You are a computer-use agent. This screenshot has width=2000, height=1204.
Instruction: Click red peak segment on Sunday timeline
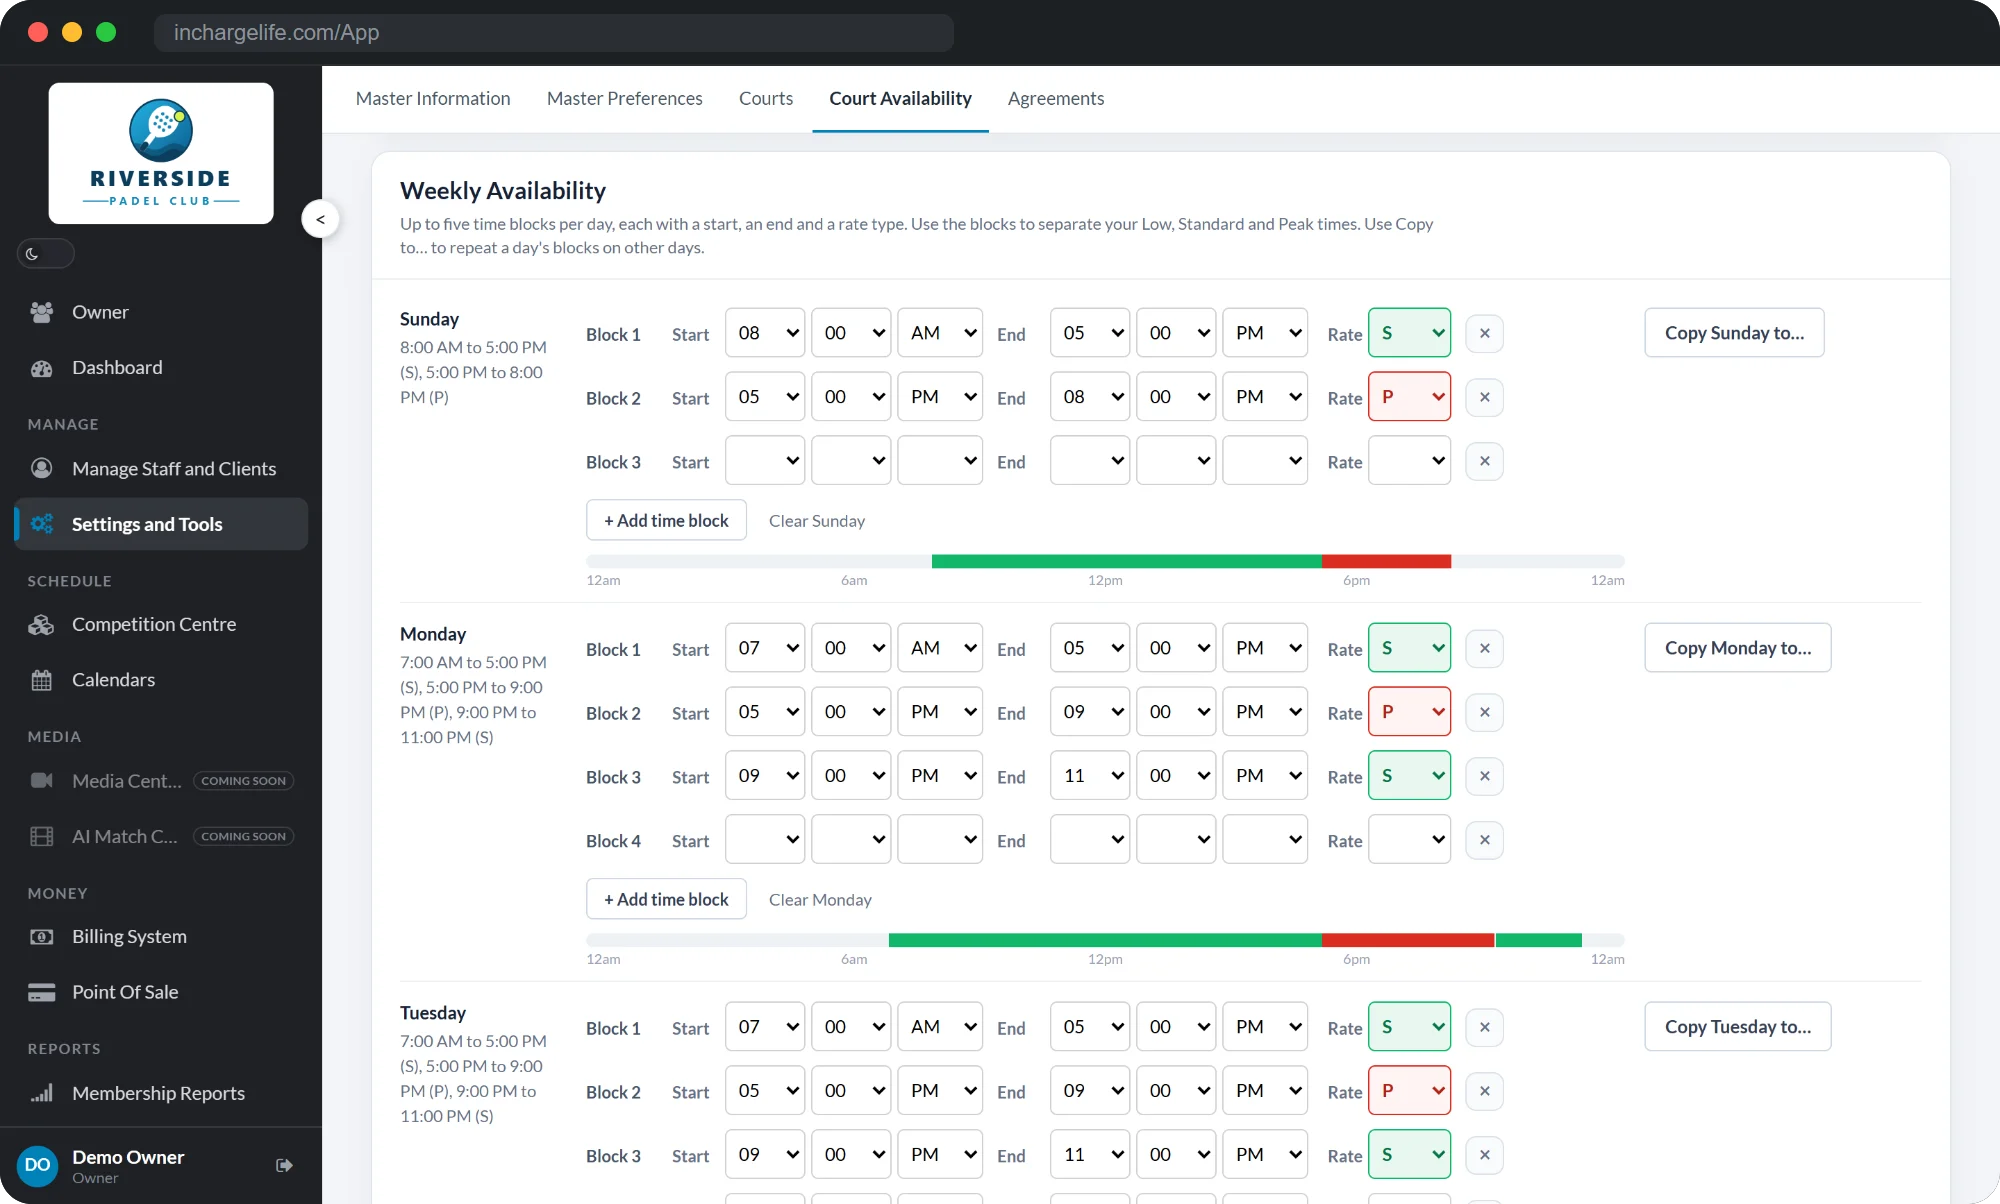point(1386,561)
